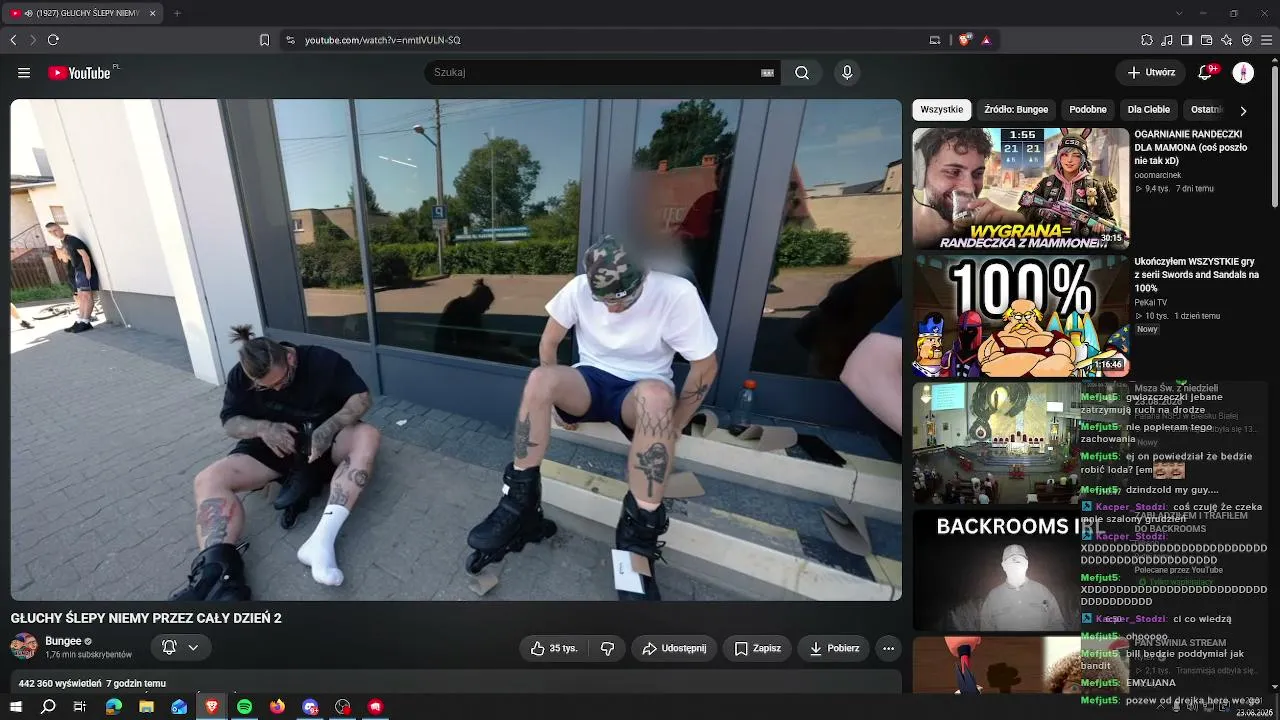The image size is (1280, 720).
Task: Open the YouTube guide hamburger menu
Action: point(24,73)
